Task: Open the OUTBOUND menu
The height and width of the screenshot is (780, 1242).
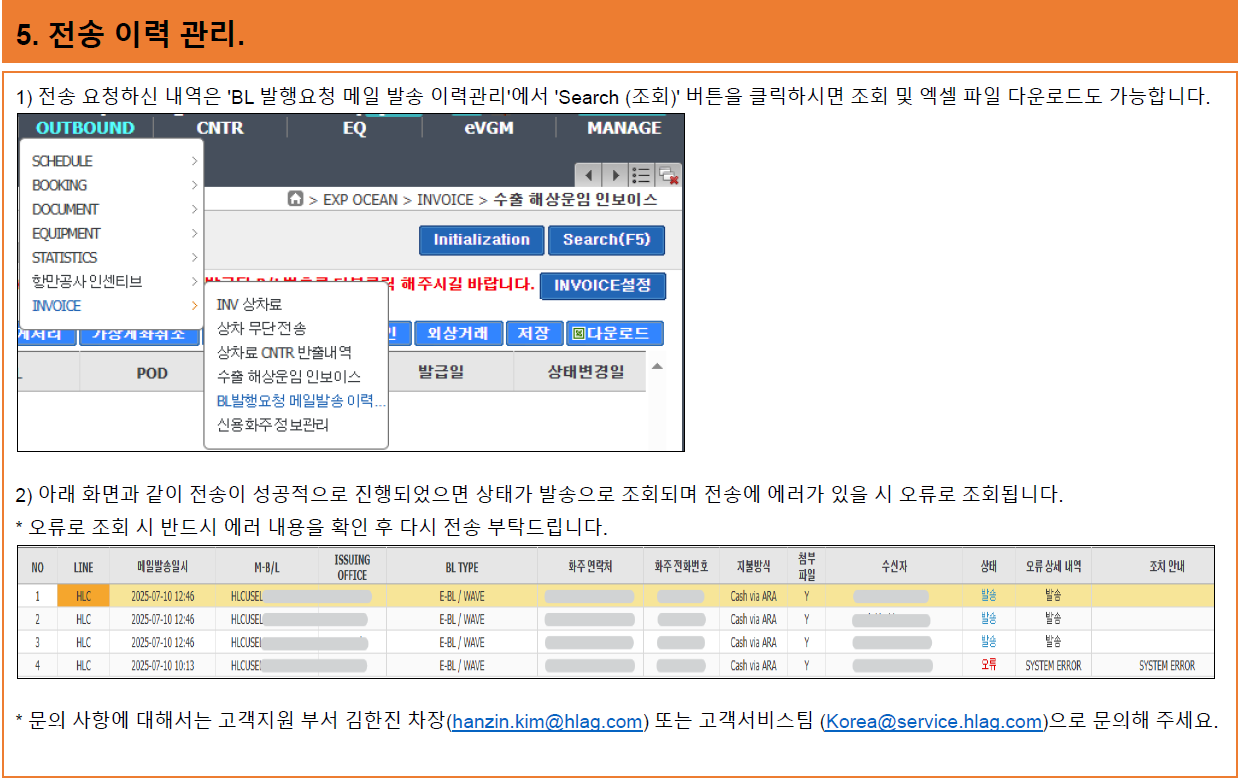Action: tap(84, 128)
